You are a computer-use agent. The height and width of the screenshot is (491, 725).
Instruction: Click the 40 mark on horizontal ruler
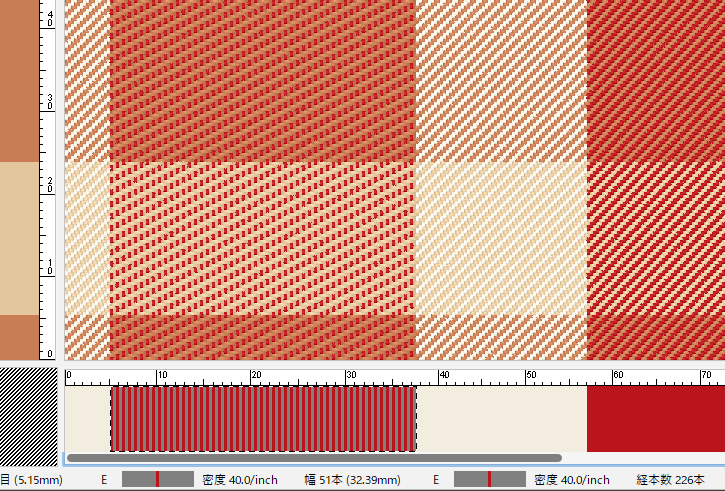coord(444,374)
